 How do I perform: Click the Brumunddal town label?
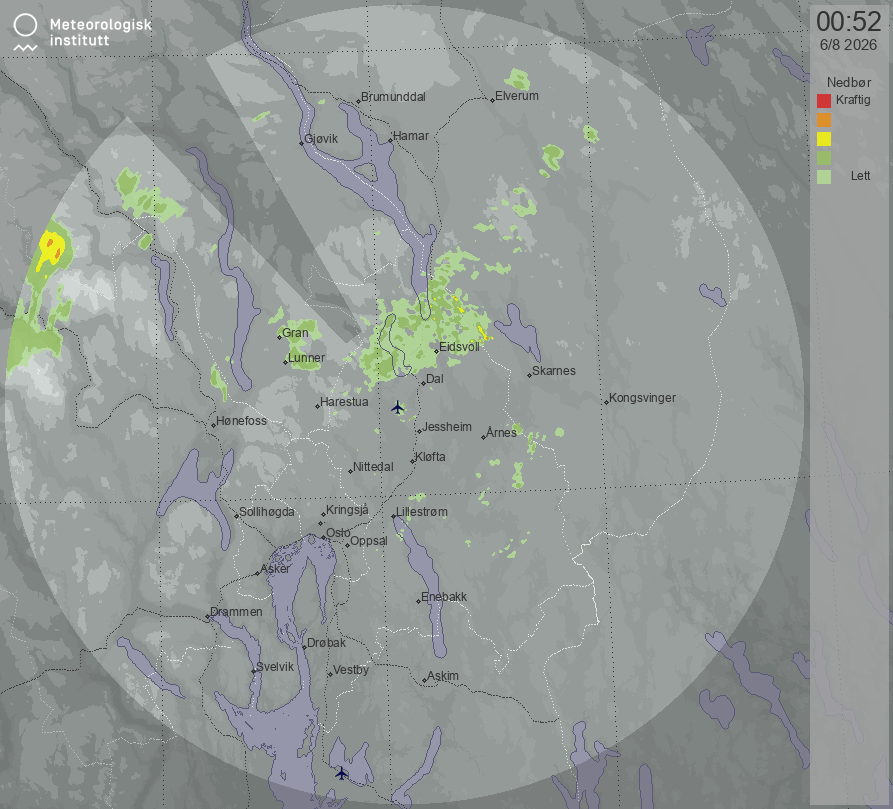(x=393, y=97)
